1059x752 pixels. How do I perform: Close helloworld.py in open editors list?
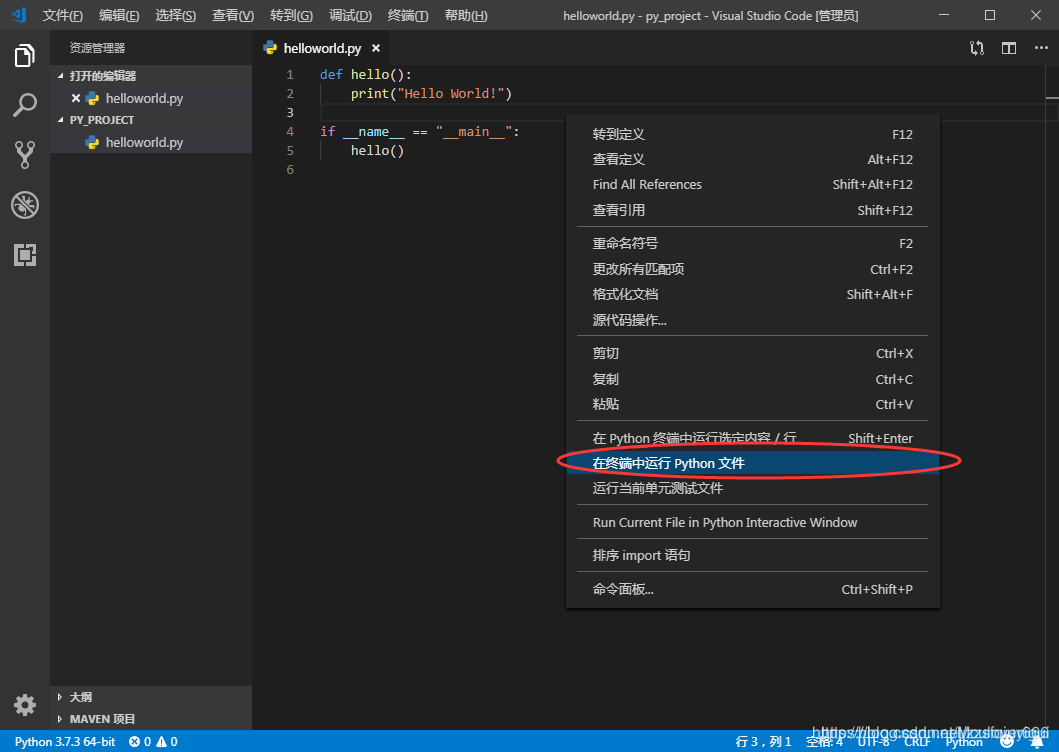pos(76,98)
